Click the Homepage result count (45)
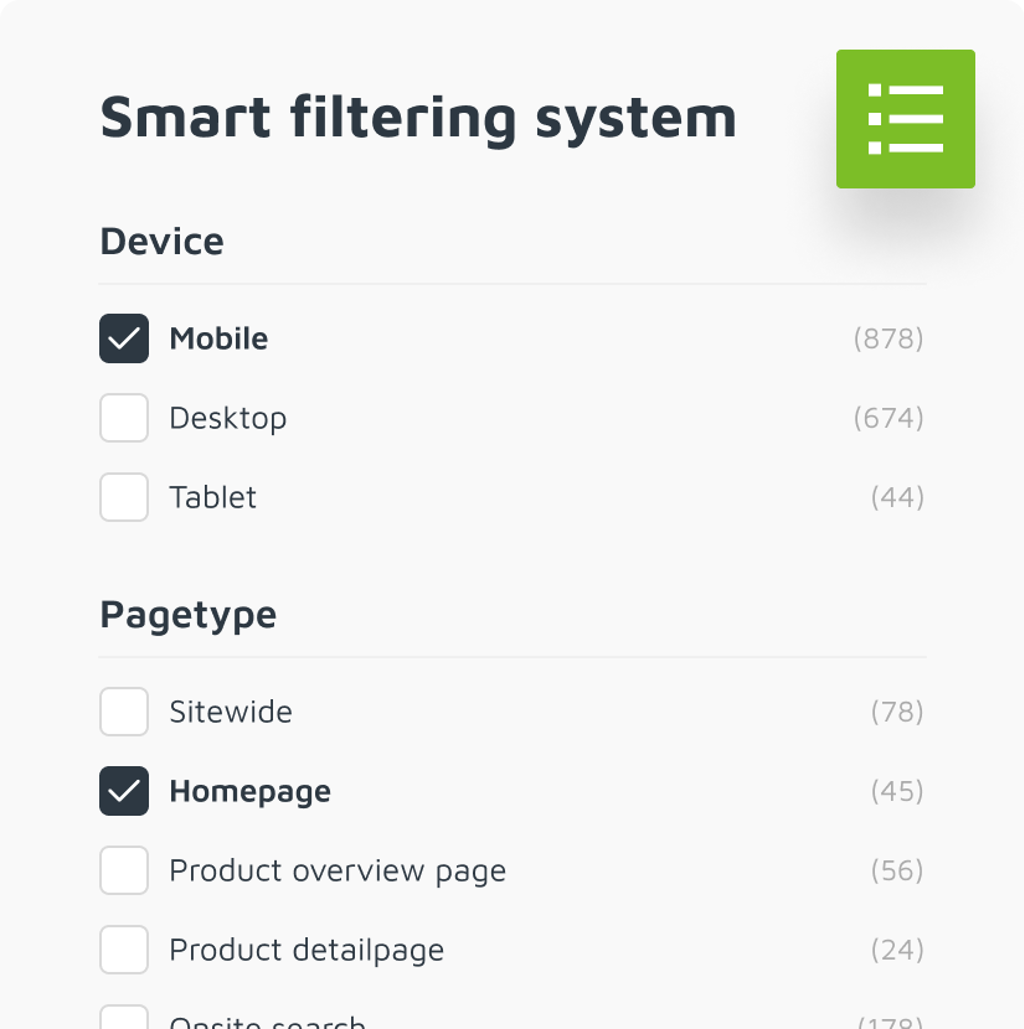The width and height of the screenshot is (1024, 1029). [899, 790]
